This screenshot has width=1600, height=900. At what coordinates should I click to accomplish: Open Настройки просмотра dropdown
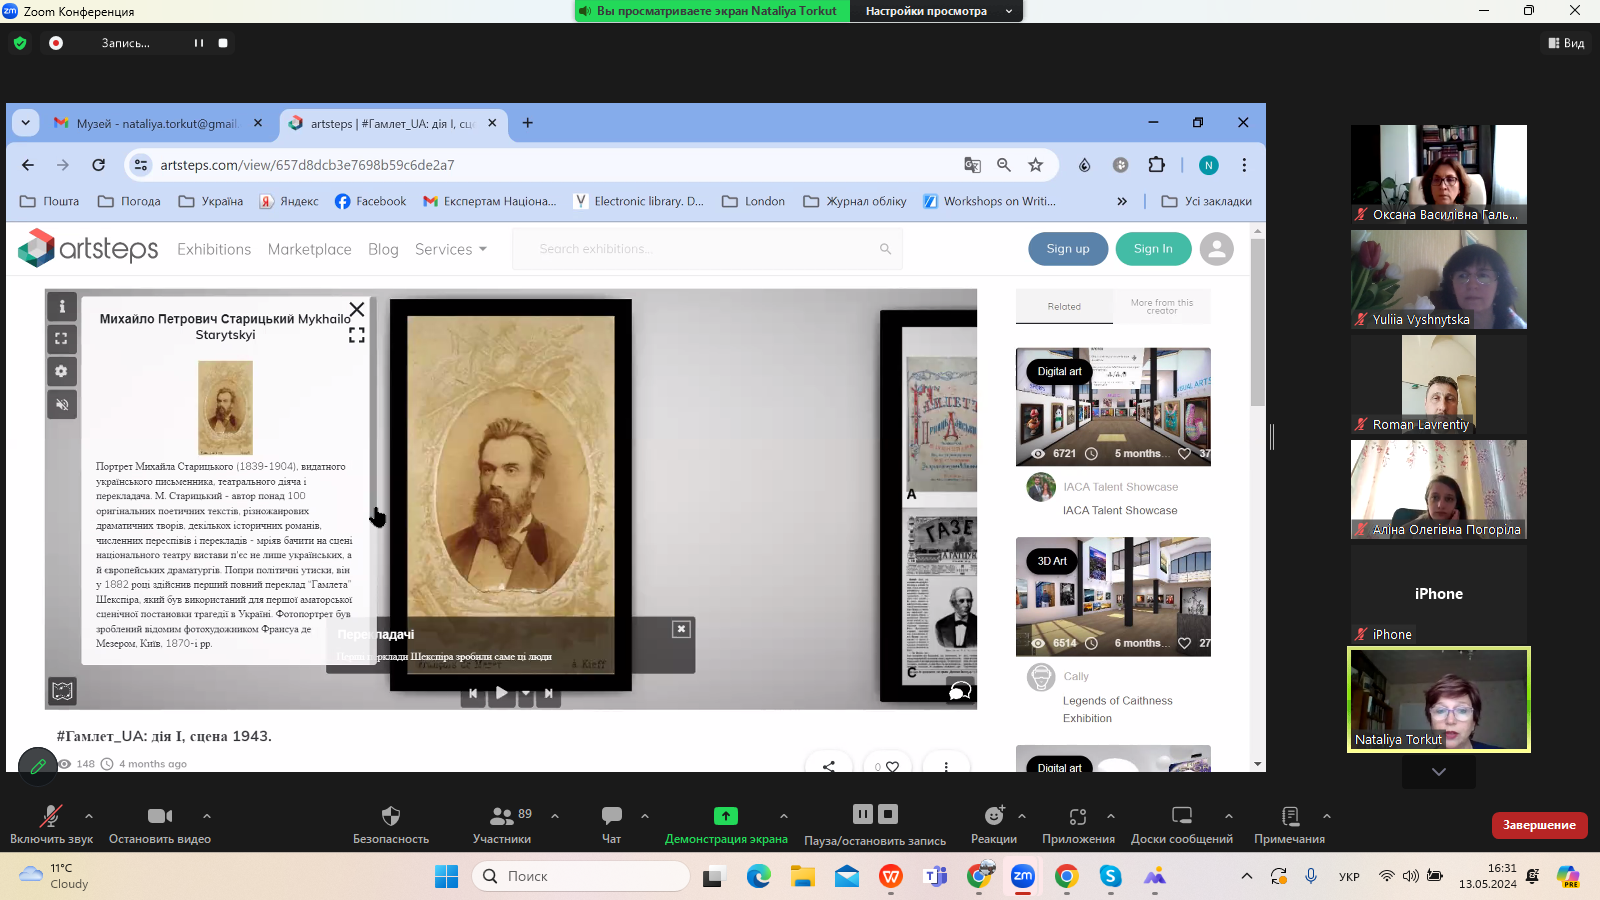(936, 11)
